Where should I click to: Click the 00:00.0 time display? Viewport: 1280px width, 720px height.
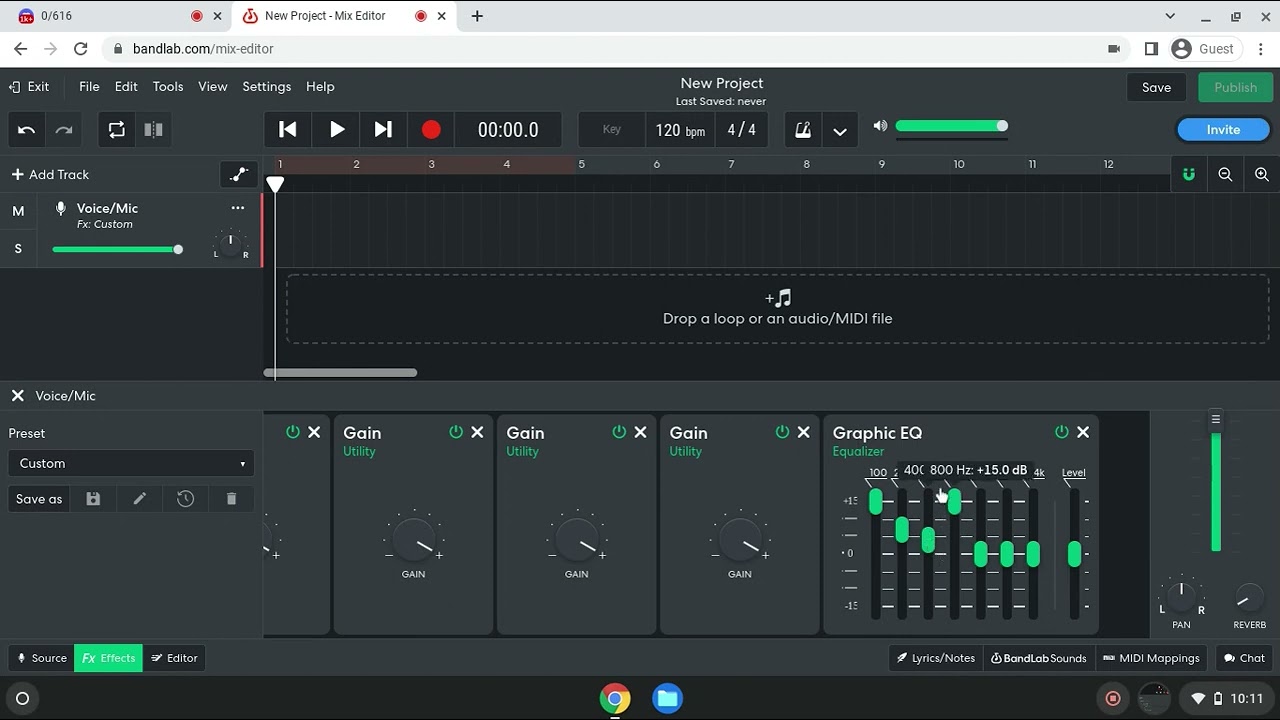click(x=508, y=130)
